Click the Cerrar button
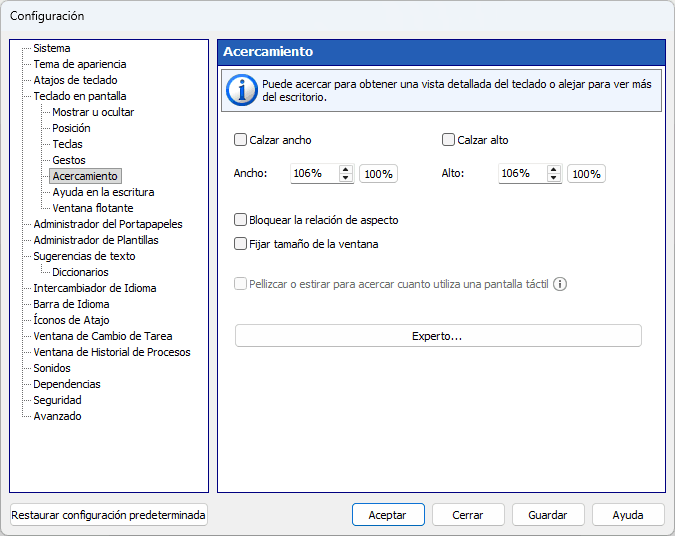Screen dimensions: 675x536 pos(468,515)
